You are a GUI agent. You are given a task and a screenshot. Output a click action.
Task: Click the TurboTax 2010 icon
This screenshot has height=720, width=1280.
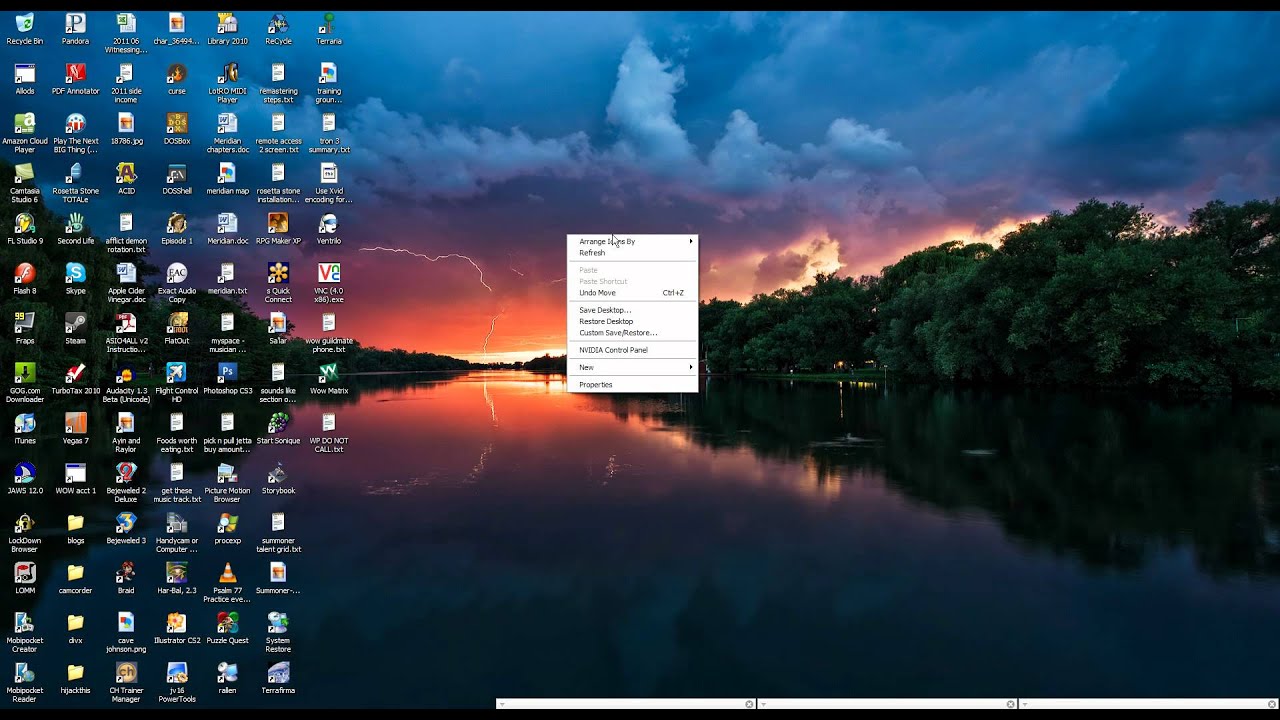[x=75, y=379]
